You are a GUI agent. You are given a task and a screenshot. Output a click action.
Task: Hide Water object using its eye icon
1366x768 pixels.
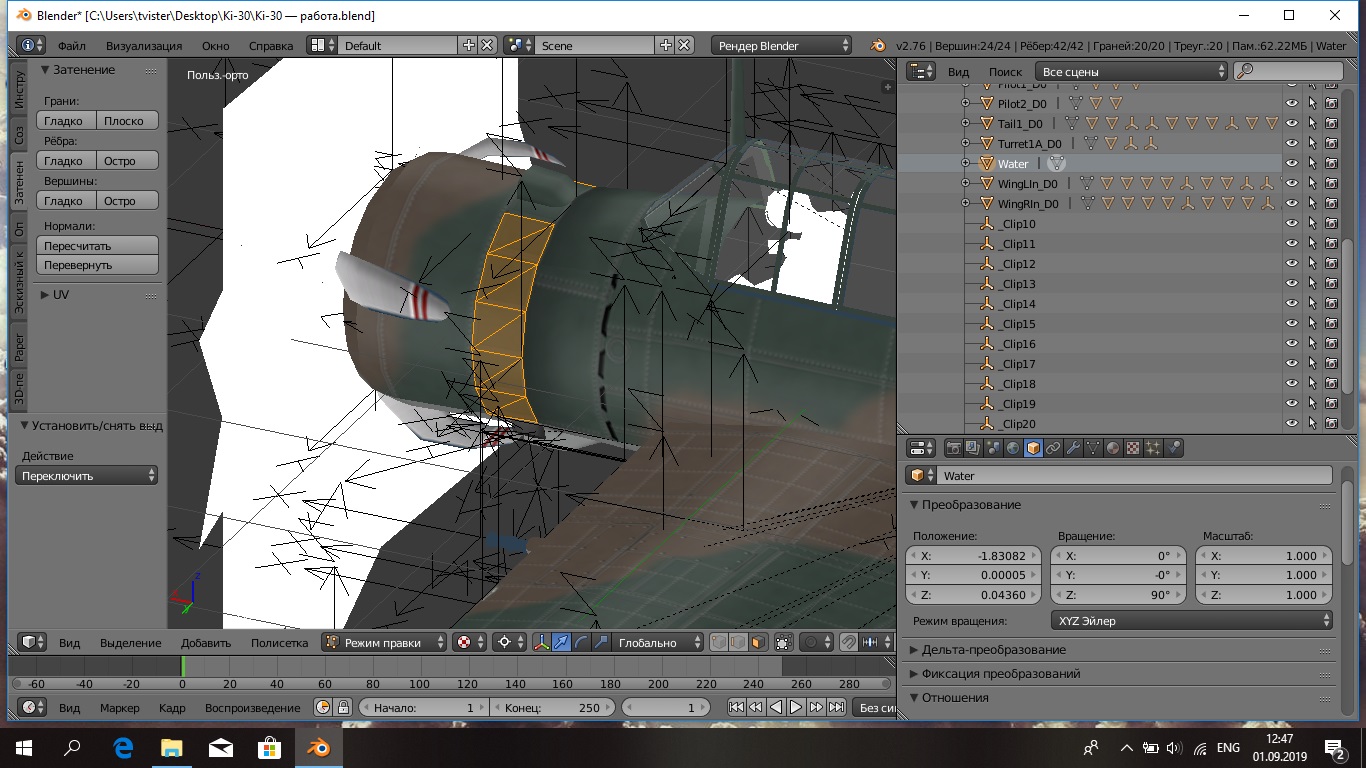point(1292,164)
